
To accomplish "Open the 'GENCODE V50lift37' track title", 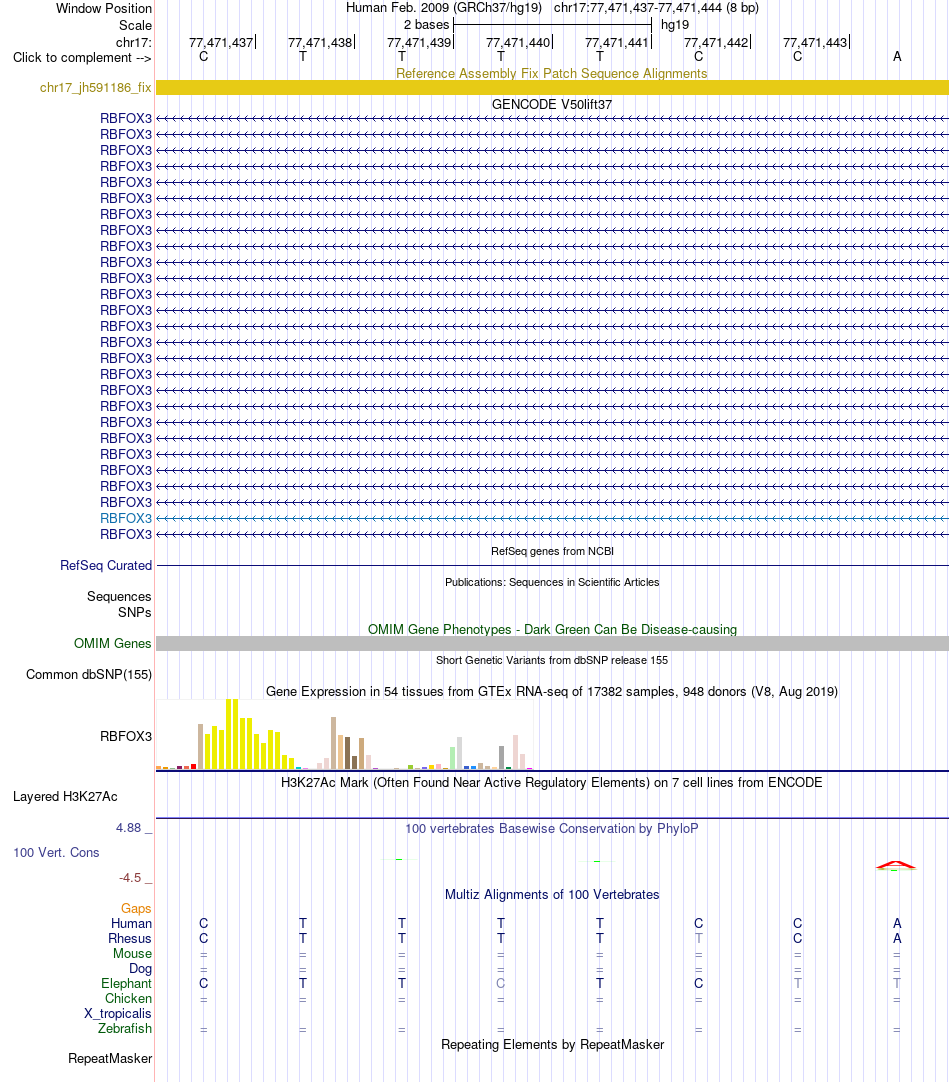I will pos(551,104).
